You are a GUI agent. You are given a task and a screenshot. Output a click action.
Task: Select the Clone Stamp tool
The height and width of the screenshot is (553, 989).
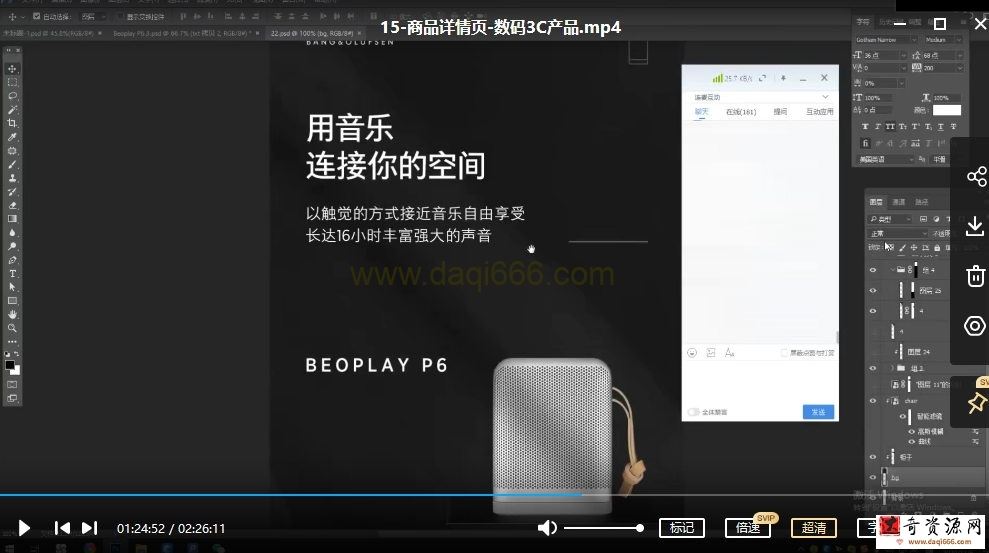(12, 178)
